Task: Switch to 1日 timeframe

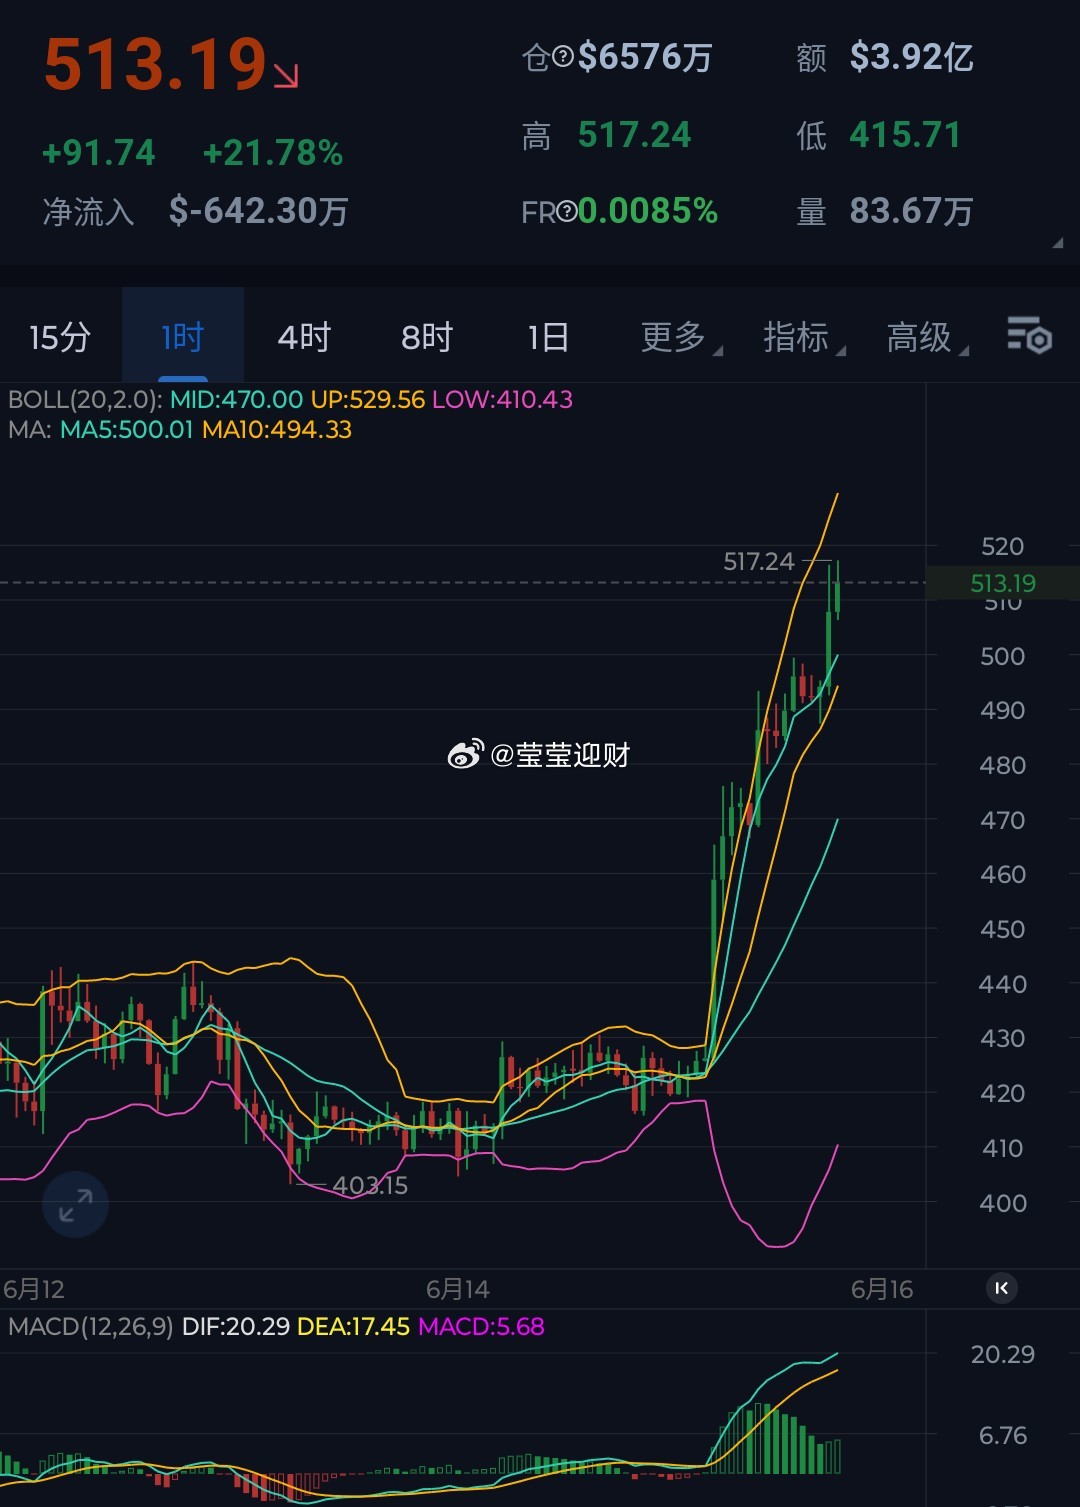Action: coord(549,337)
